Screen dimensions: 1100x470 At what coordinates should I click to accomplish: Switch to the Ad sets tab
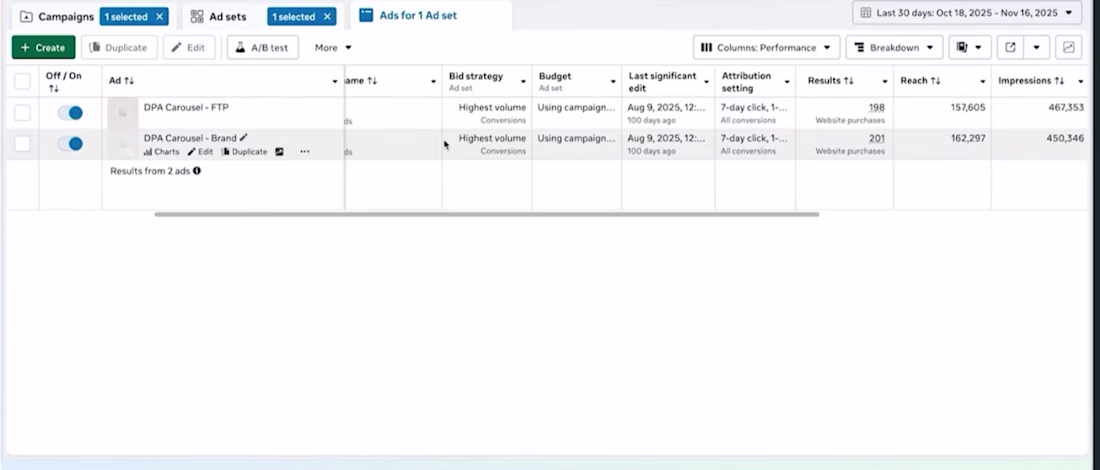(228, 16)
